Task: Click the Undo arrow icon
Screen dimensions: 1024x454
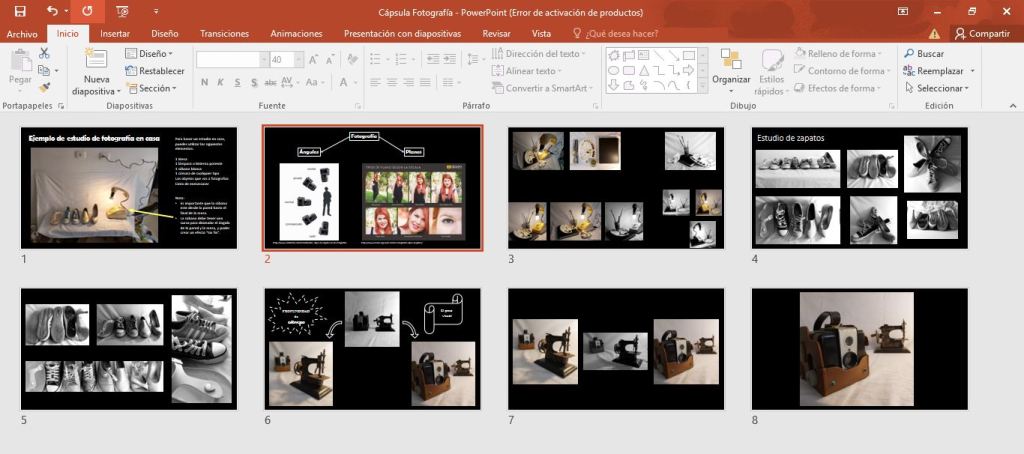Action: (52, 11)
